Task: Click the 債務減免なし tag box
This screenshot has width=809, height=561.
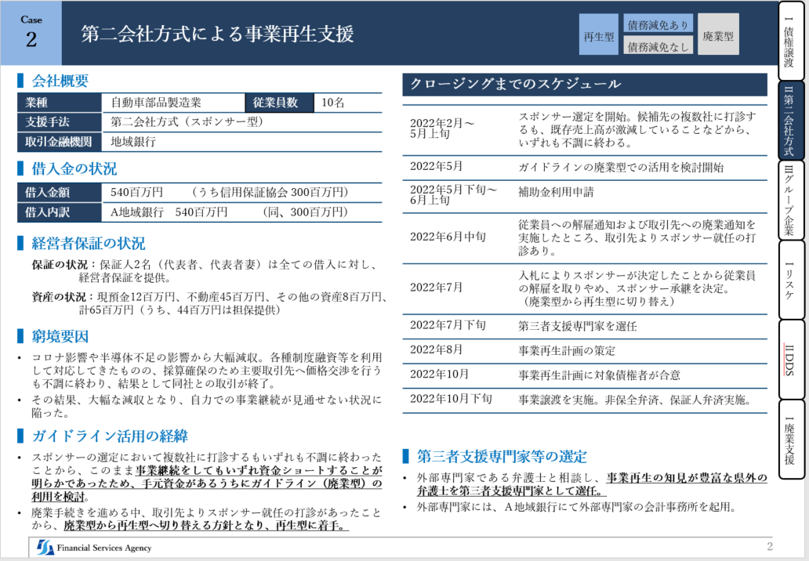Action: pos(658,45)
